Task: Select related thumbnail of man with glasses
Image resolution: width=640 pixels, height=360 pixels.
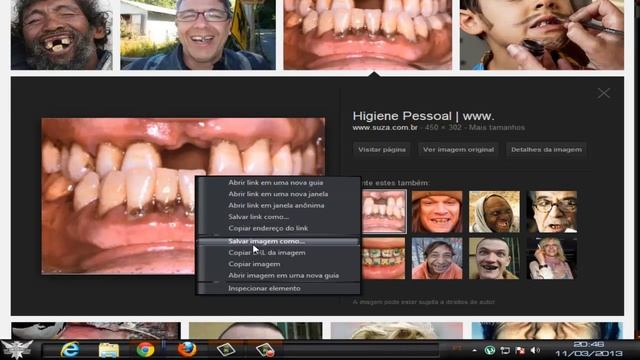Action: click(552, 211)
